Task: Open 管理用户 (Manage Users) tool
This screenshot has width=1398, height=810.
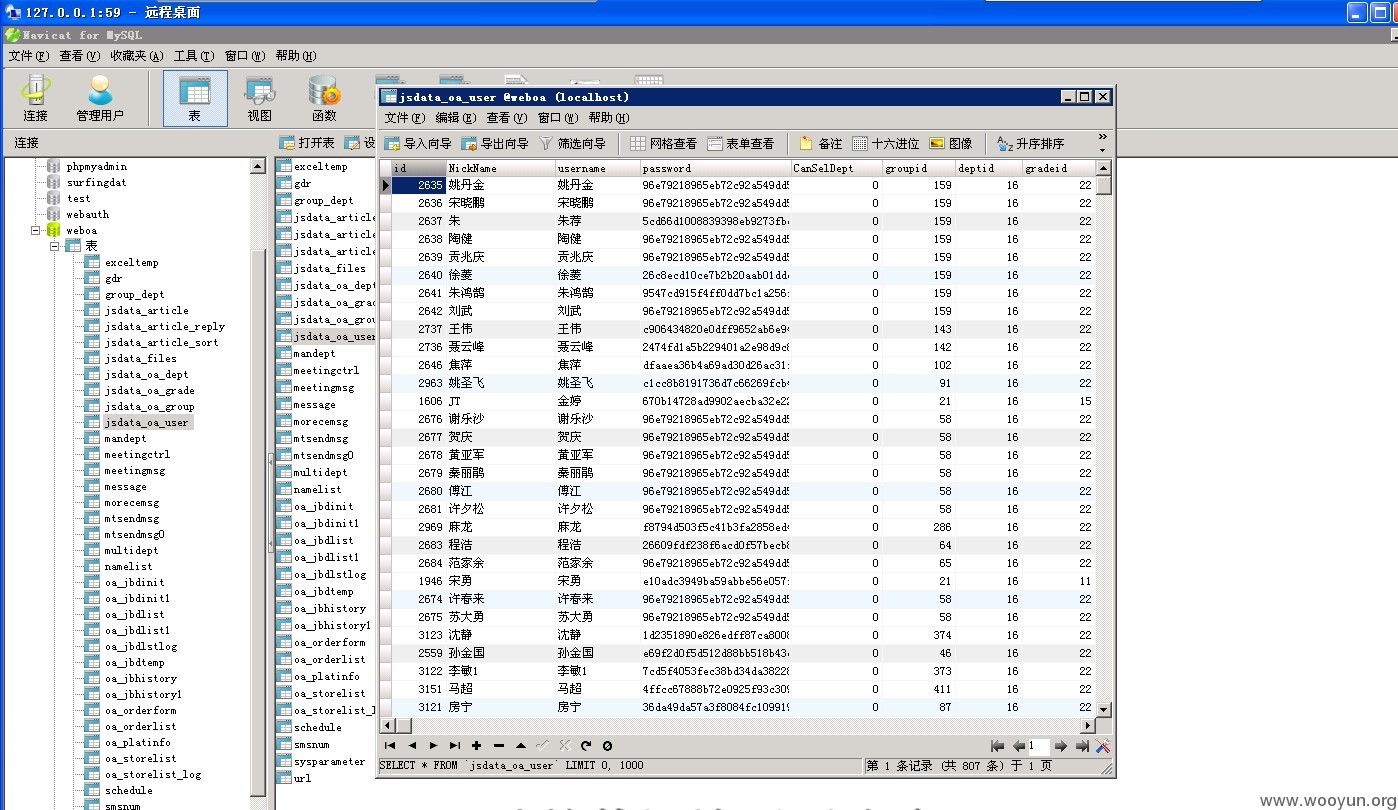Action: click(100, 99)
